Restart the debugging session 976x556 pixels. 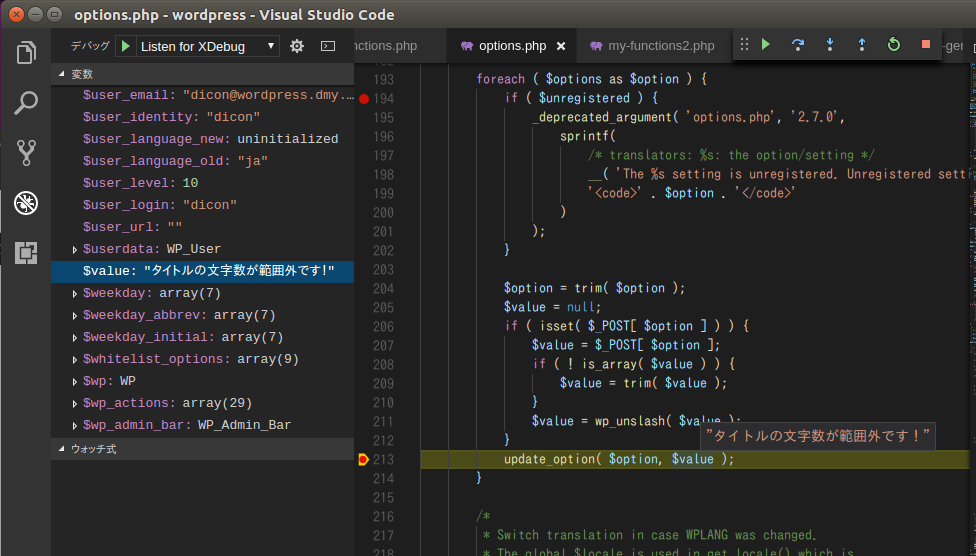[x=894, y=45]
